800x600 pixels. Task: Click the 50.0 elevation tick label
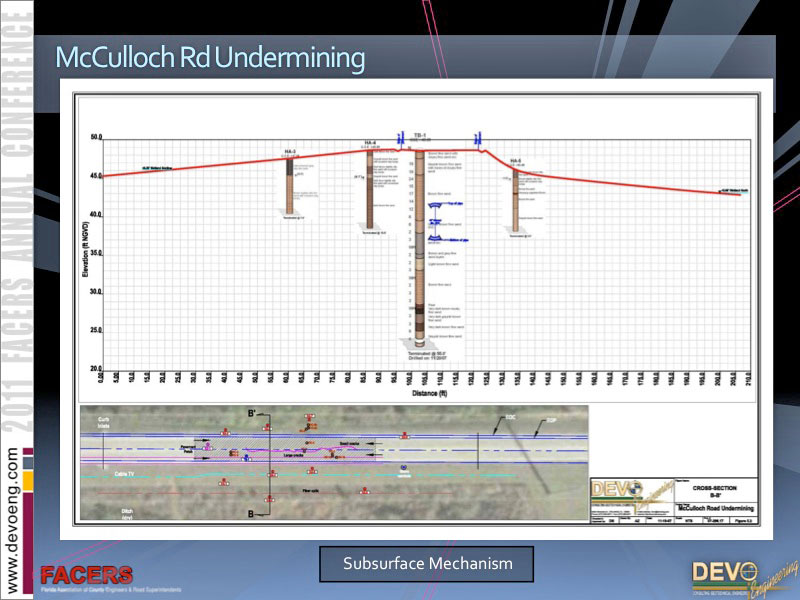pos(96,137)
